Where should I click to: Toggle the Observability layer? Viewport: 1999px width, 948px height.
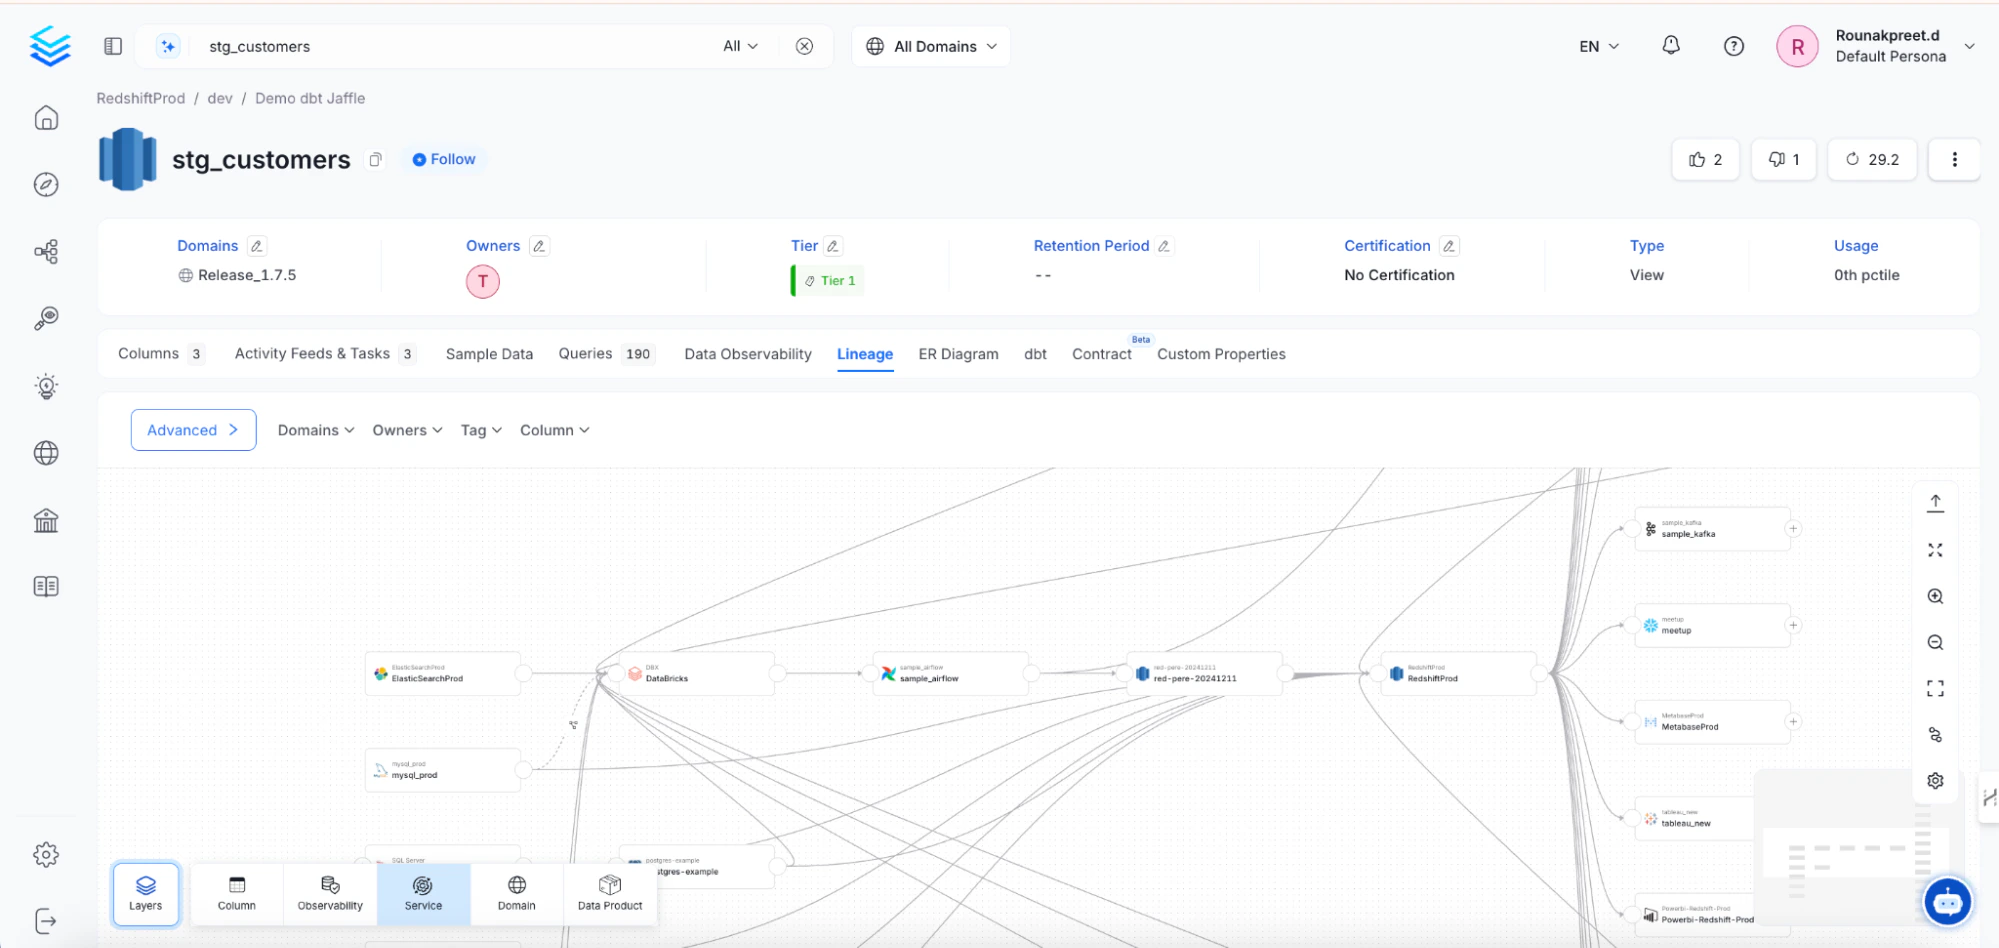click(330, 894)
